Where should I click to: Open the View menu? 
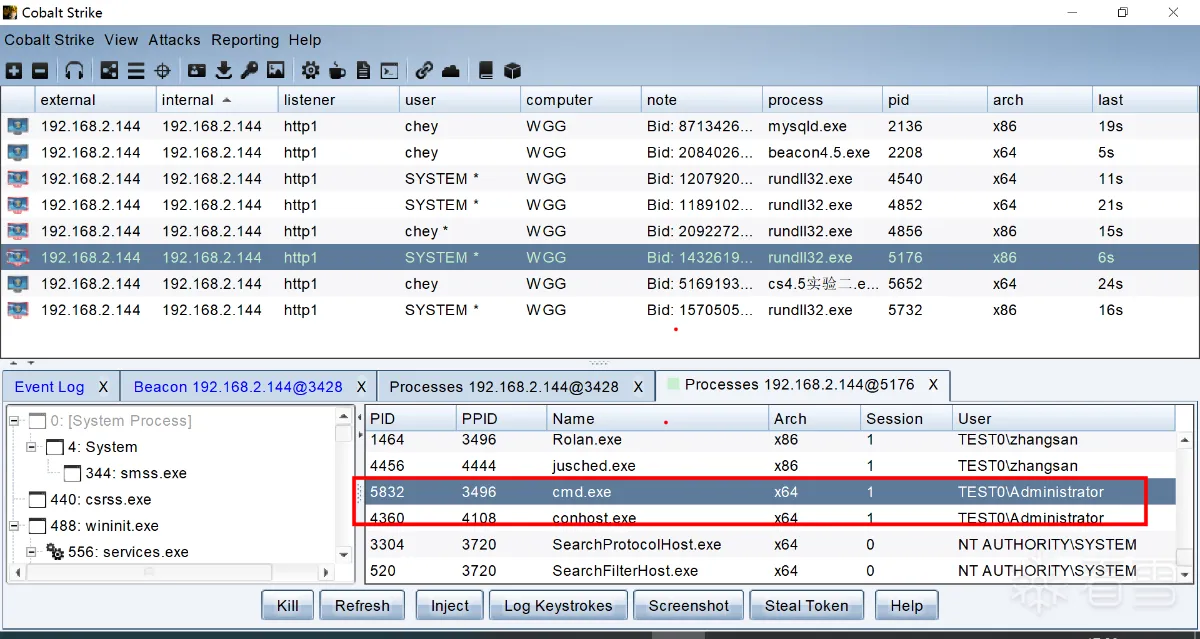121,40
